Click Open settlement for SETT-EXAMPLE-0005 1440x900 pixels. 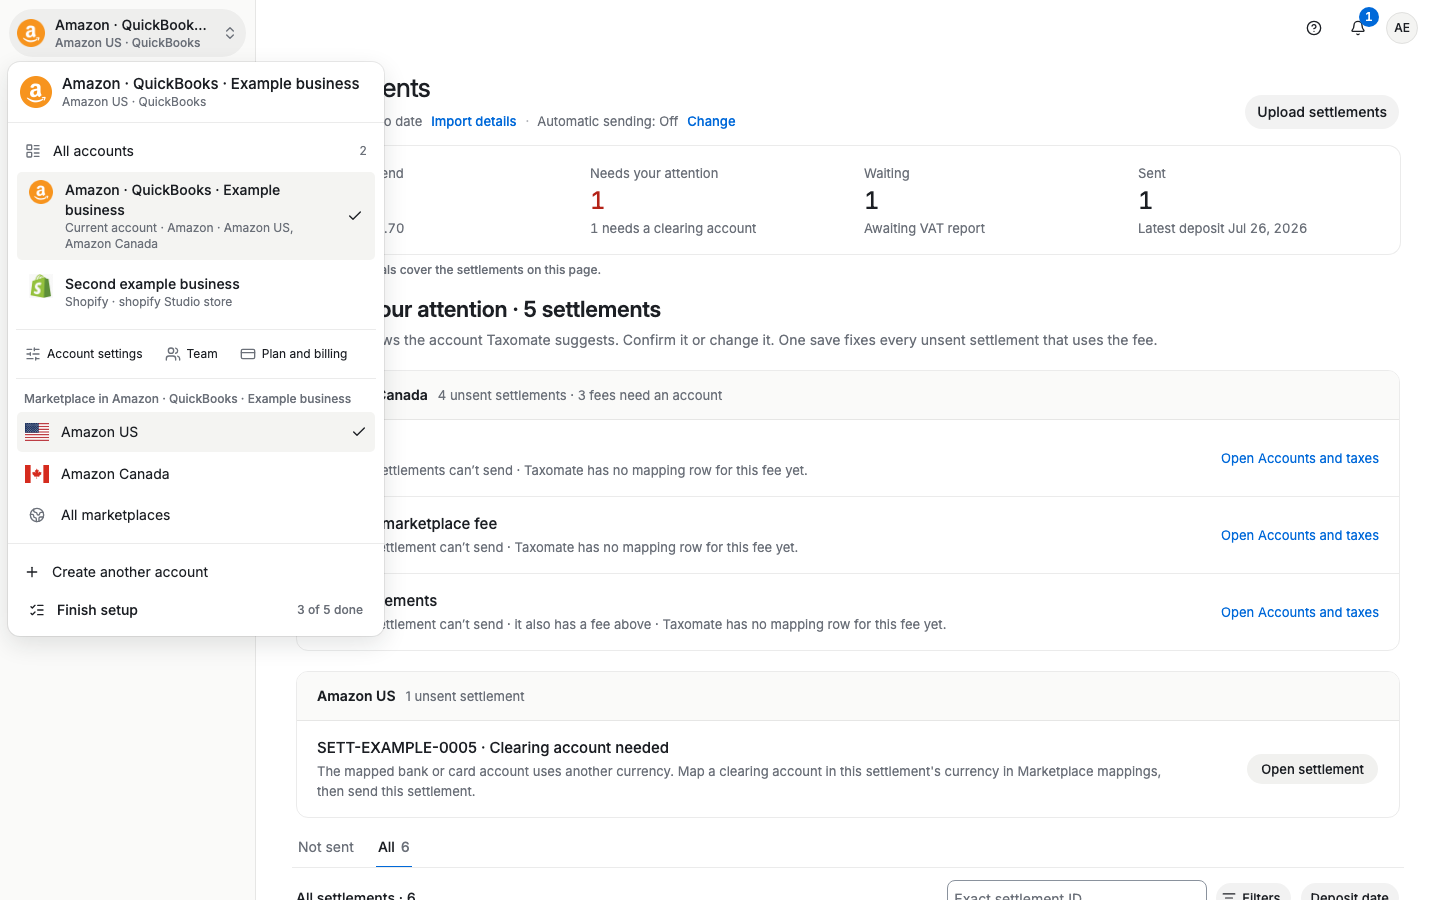[1312, 769]
